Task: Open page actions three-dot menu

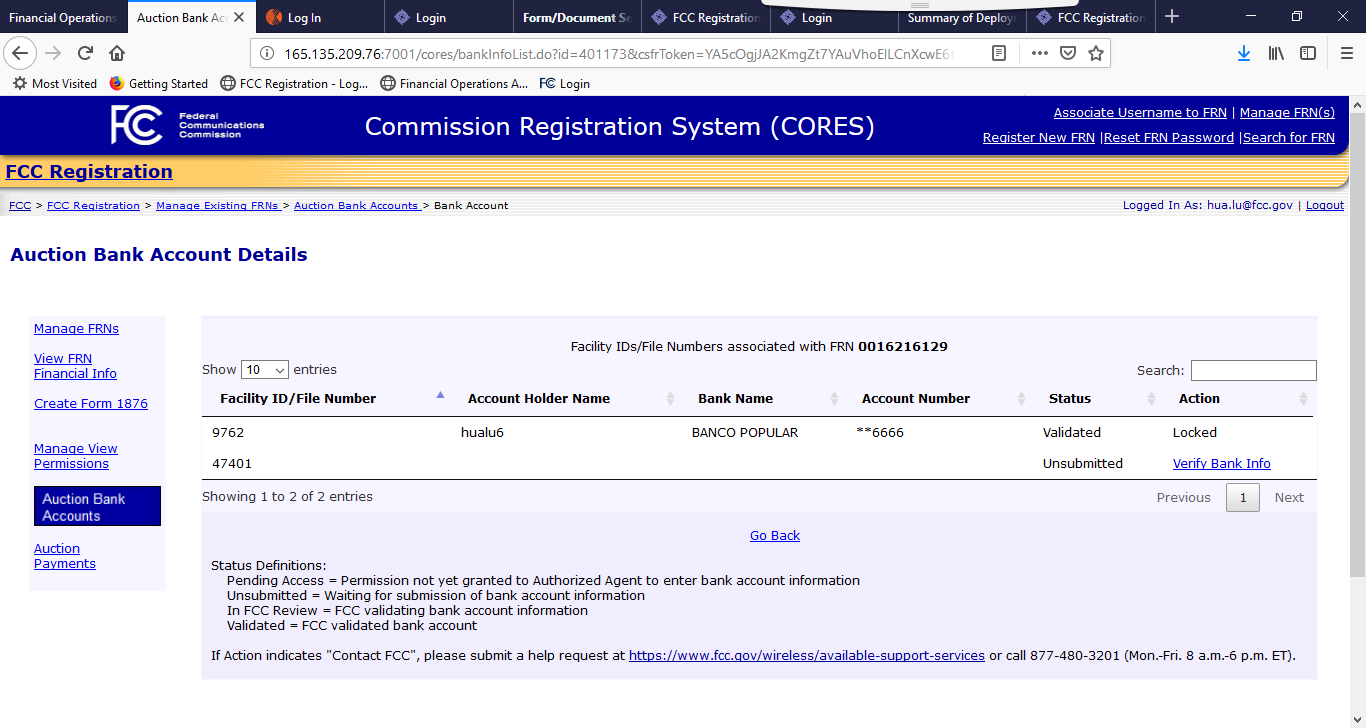Action: pos(1039,53)
